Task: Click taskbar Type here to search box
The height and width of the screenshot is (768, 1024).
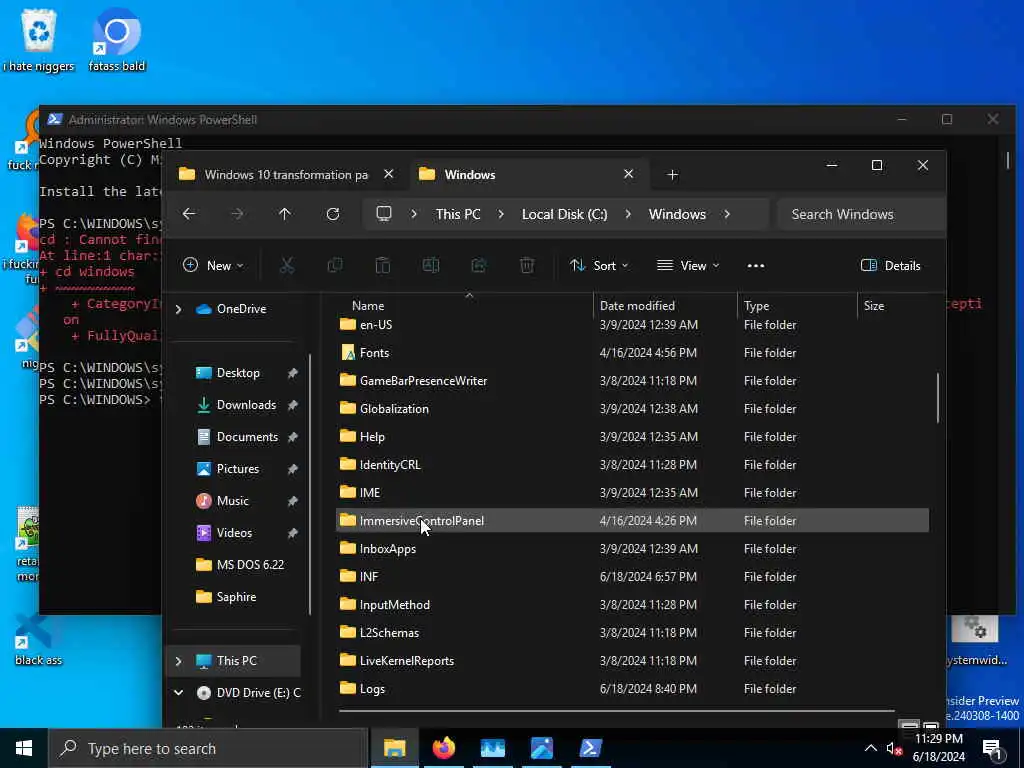Action: click(208, 748)
